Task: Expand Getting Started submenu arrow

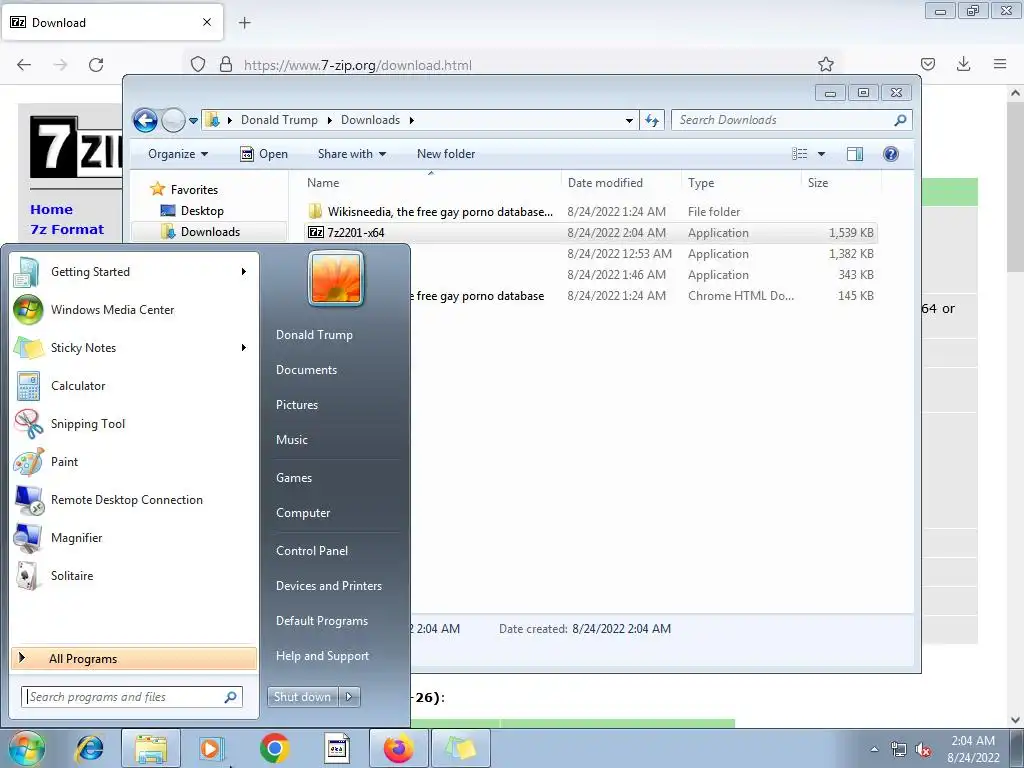Action: point(244,272)
